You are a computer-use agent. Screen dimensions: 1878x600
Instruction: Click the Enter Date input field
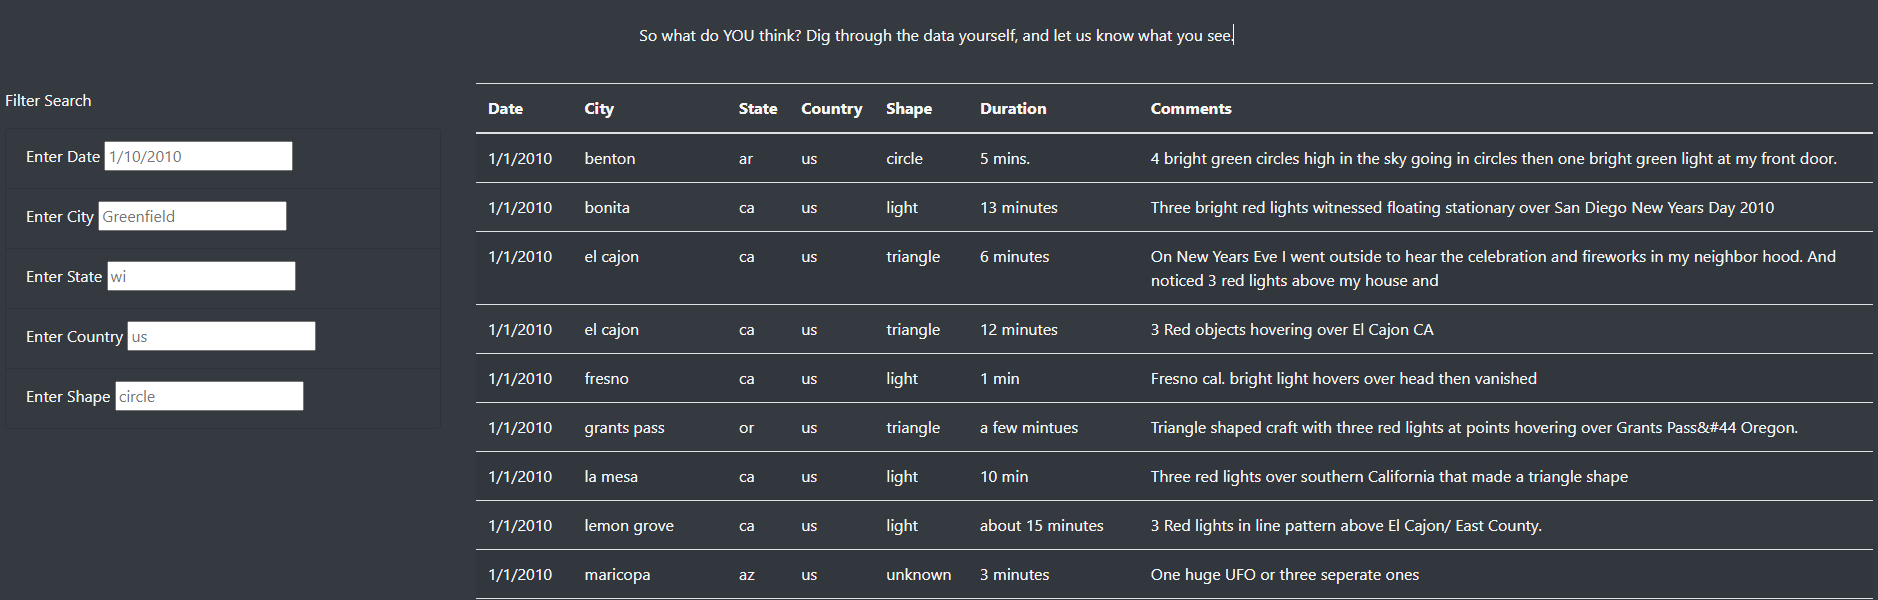click(x=197, y=155)
